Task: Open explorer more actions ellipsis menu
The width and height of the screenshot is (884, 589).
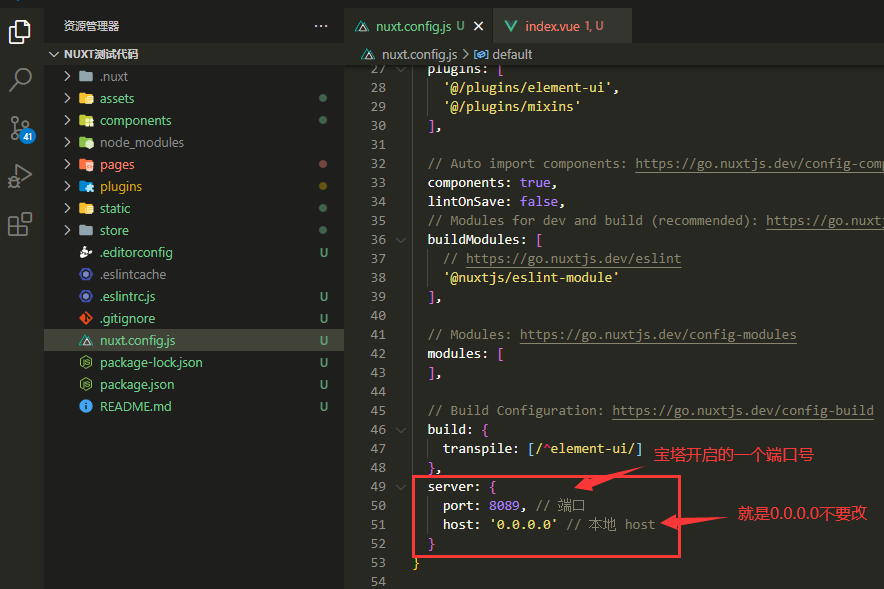Action: [x=321, y=26]
